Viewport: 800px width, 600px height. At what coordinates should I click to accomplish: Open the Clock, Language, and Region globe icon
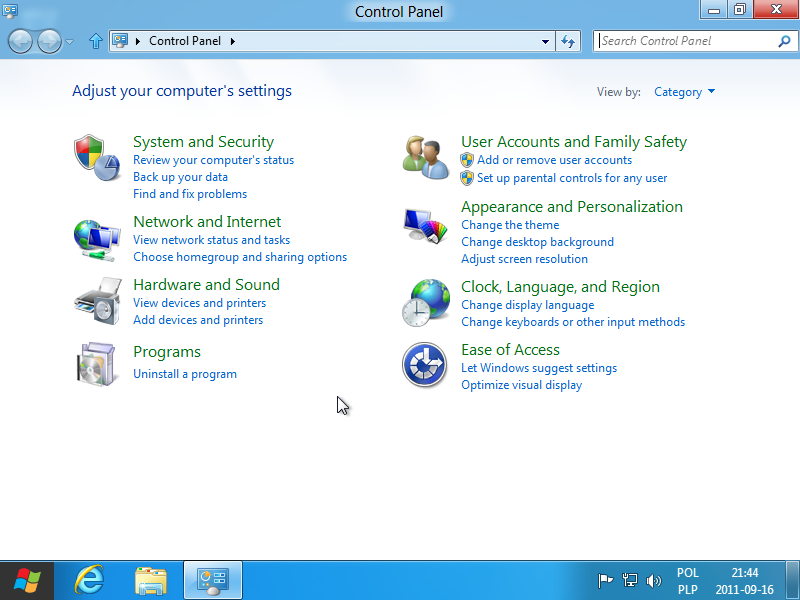(426, 303)
